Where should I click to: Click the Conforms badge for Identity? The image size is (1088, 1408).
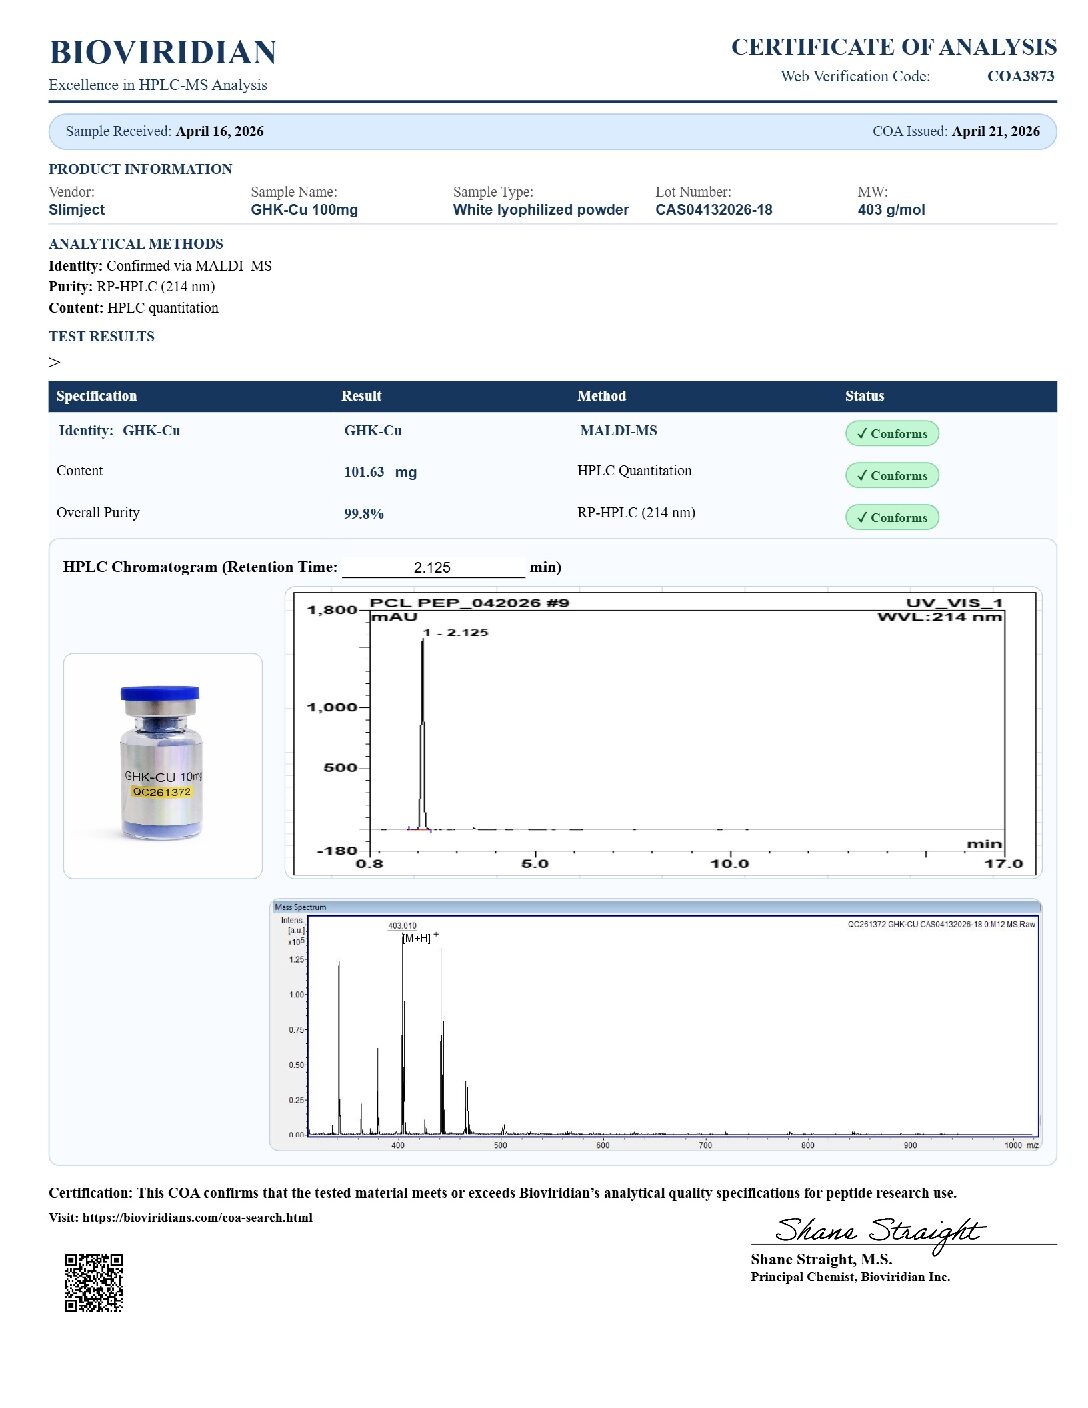(892, 433)
